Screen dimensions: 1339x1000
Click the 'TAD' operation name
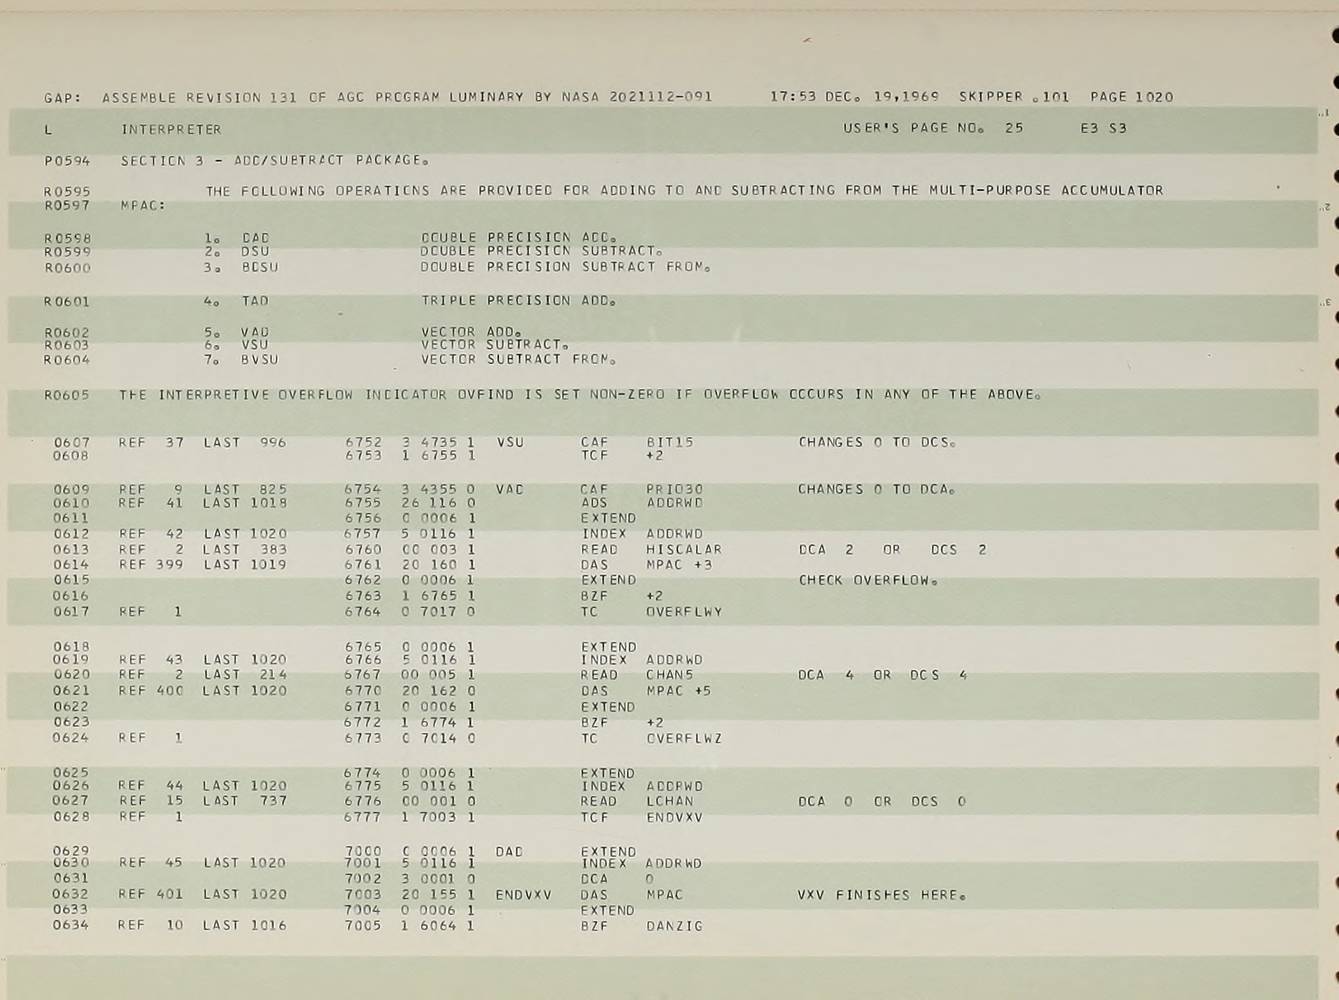pyautogui.click(x=255, y=301)
